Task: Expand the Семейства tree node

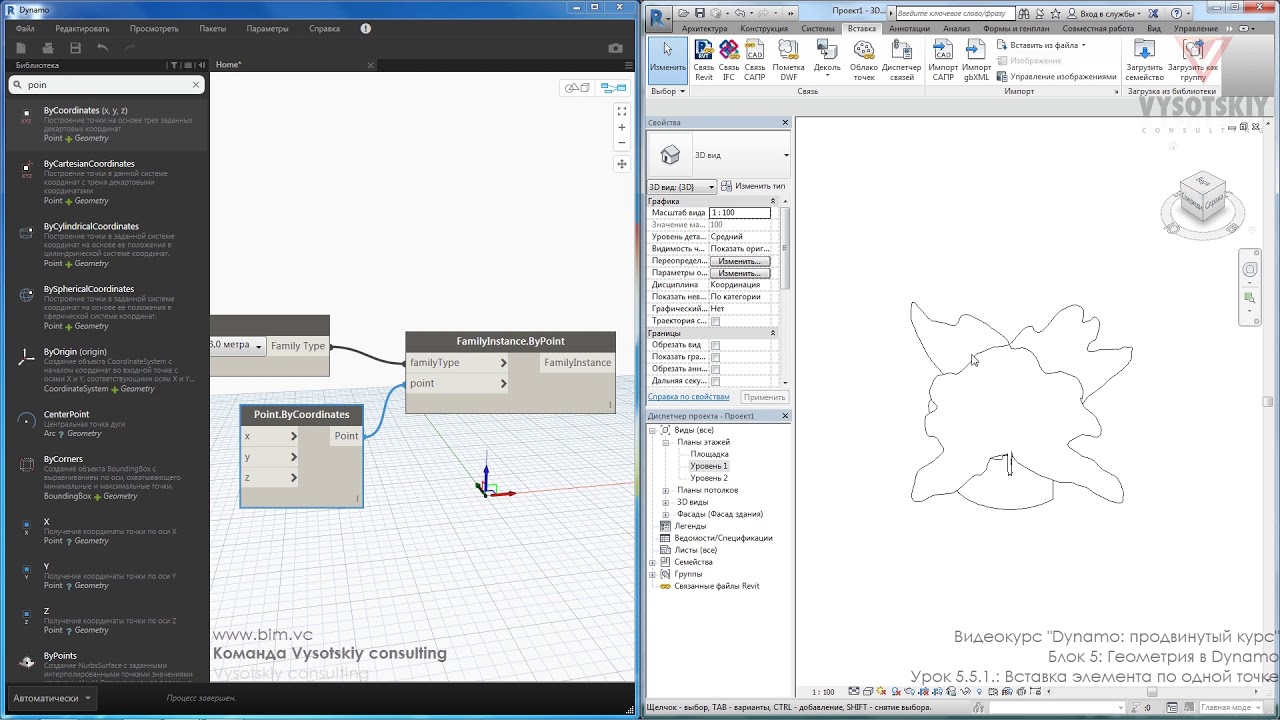Action: [653, 562]
